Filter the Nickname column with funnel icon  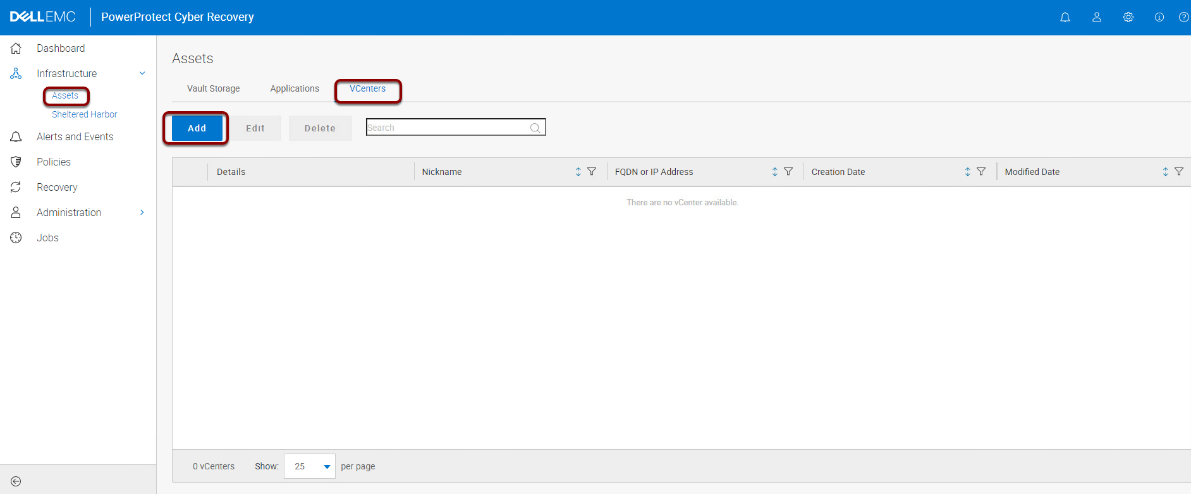click(x=592, y=172)
